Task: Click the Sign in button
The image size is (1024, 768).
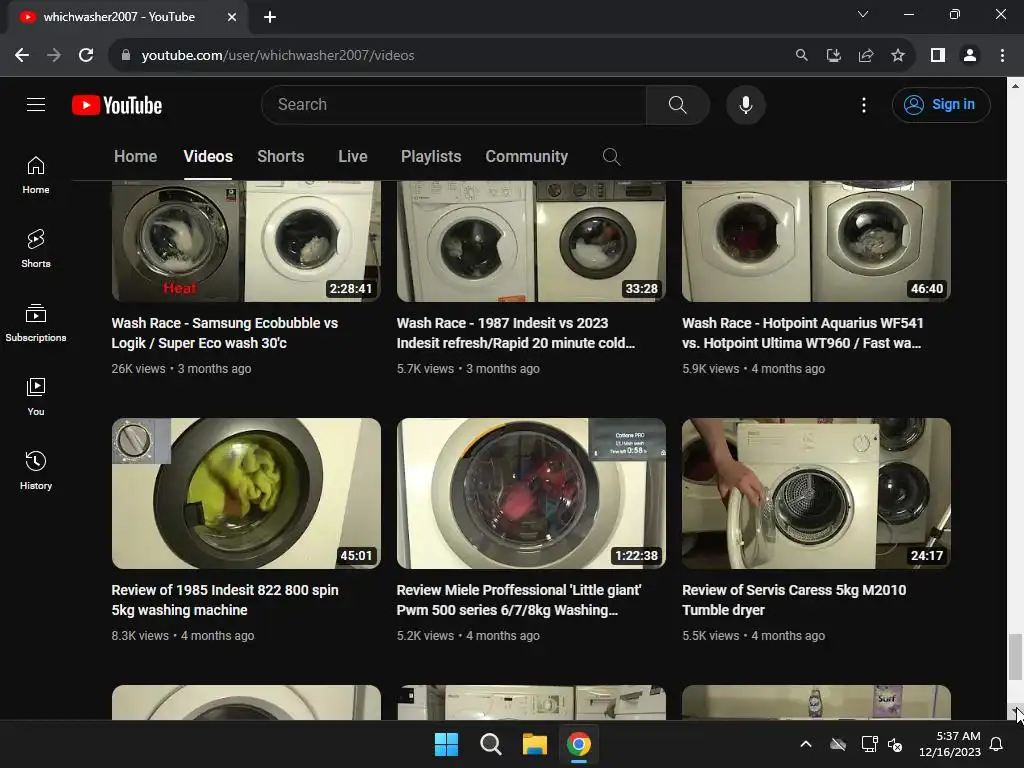Action: click(x=940, y=104)
